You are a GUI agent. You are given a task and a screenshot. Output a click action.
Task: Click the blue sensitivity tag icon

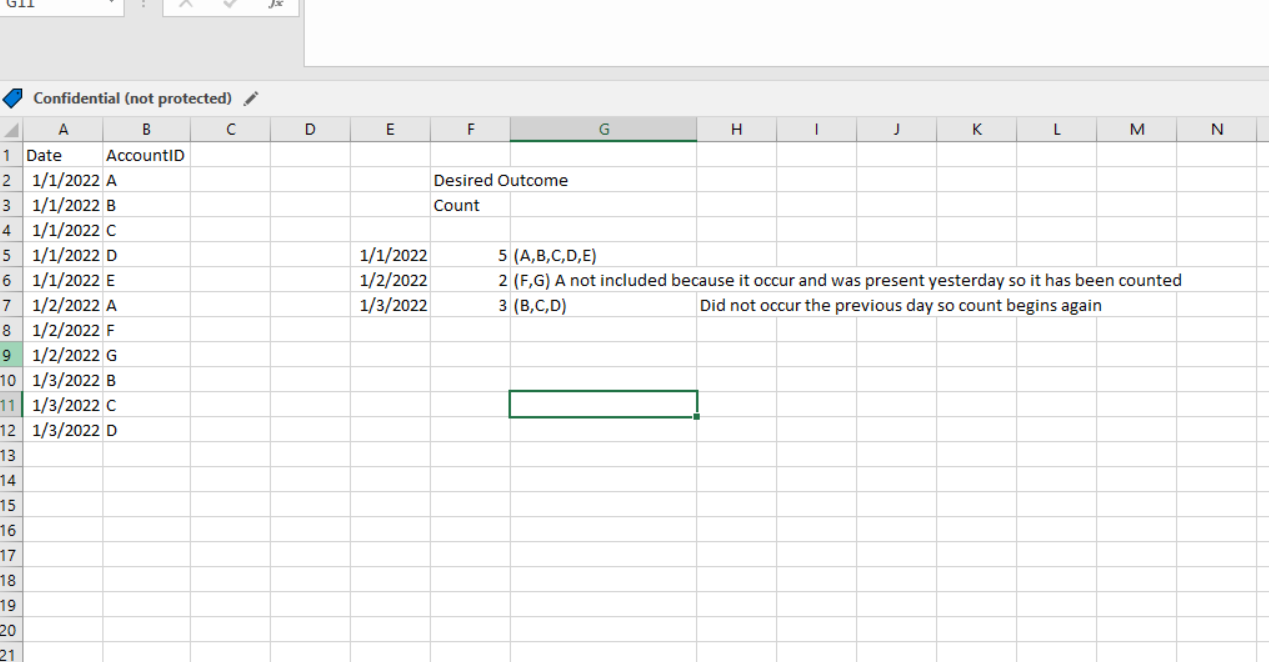point(13,98)
